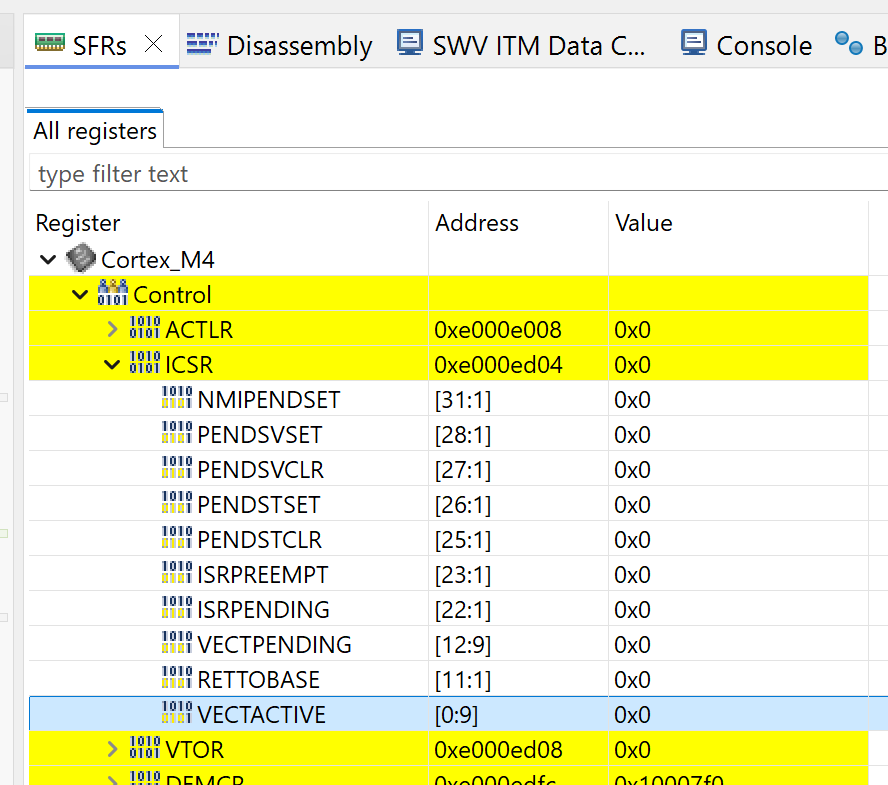Collapse the Cortex_M4 tree node

click(48, 260)
